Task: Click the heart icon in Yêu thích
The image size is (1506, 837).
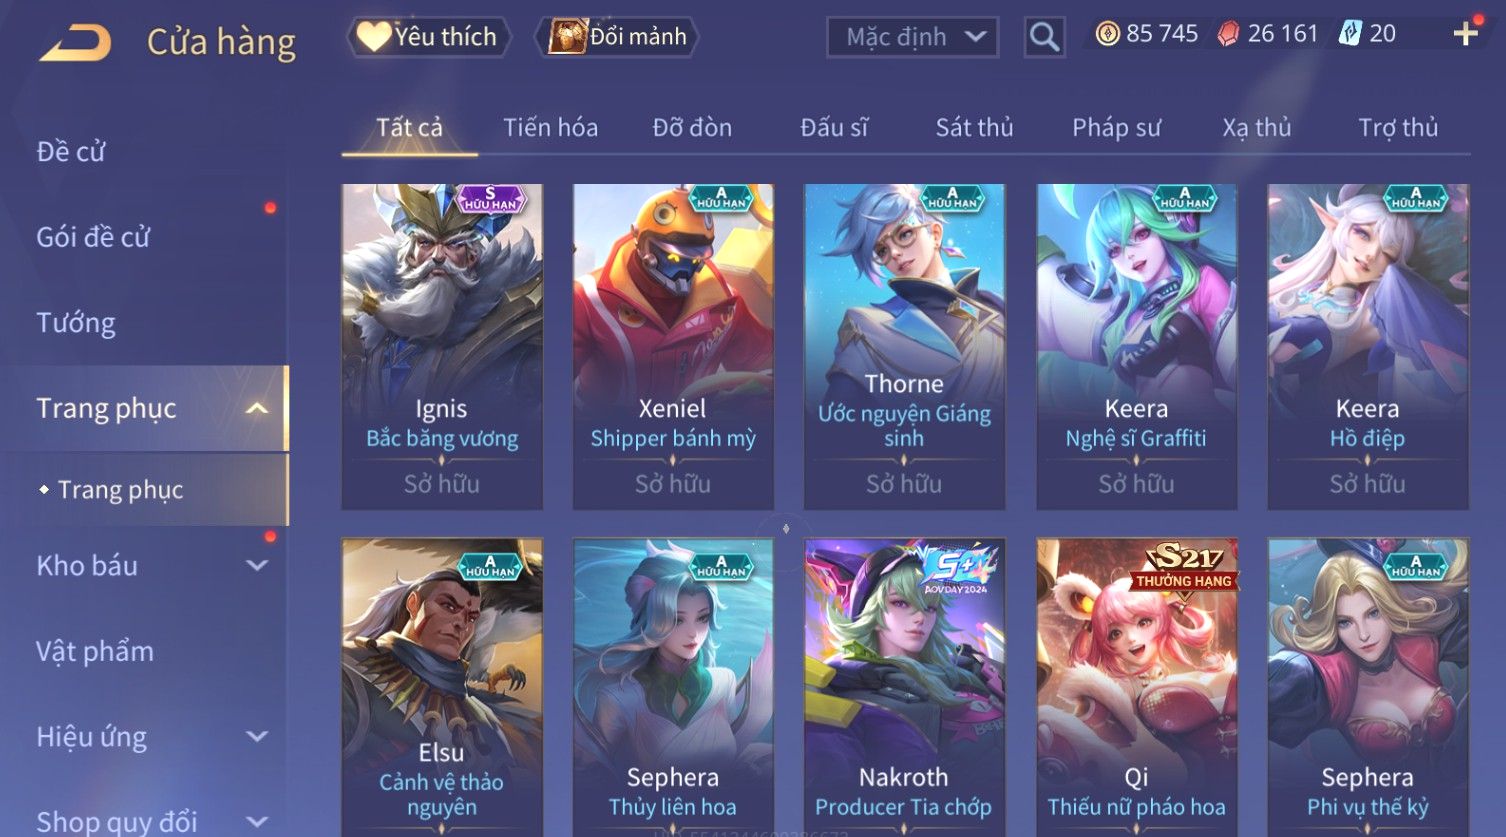Action: click(374, 37)
